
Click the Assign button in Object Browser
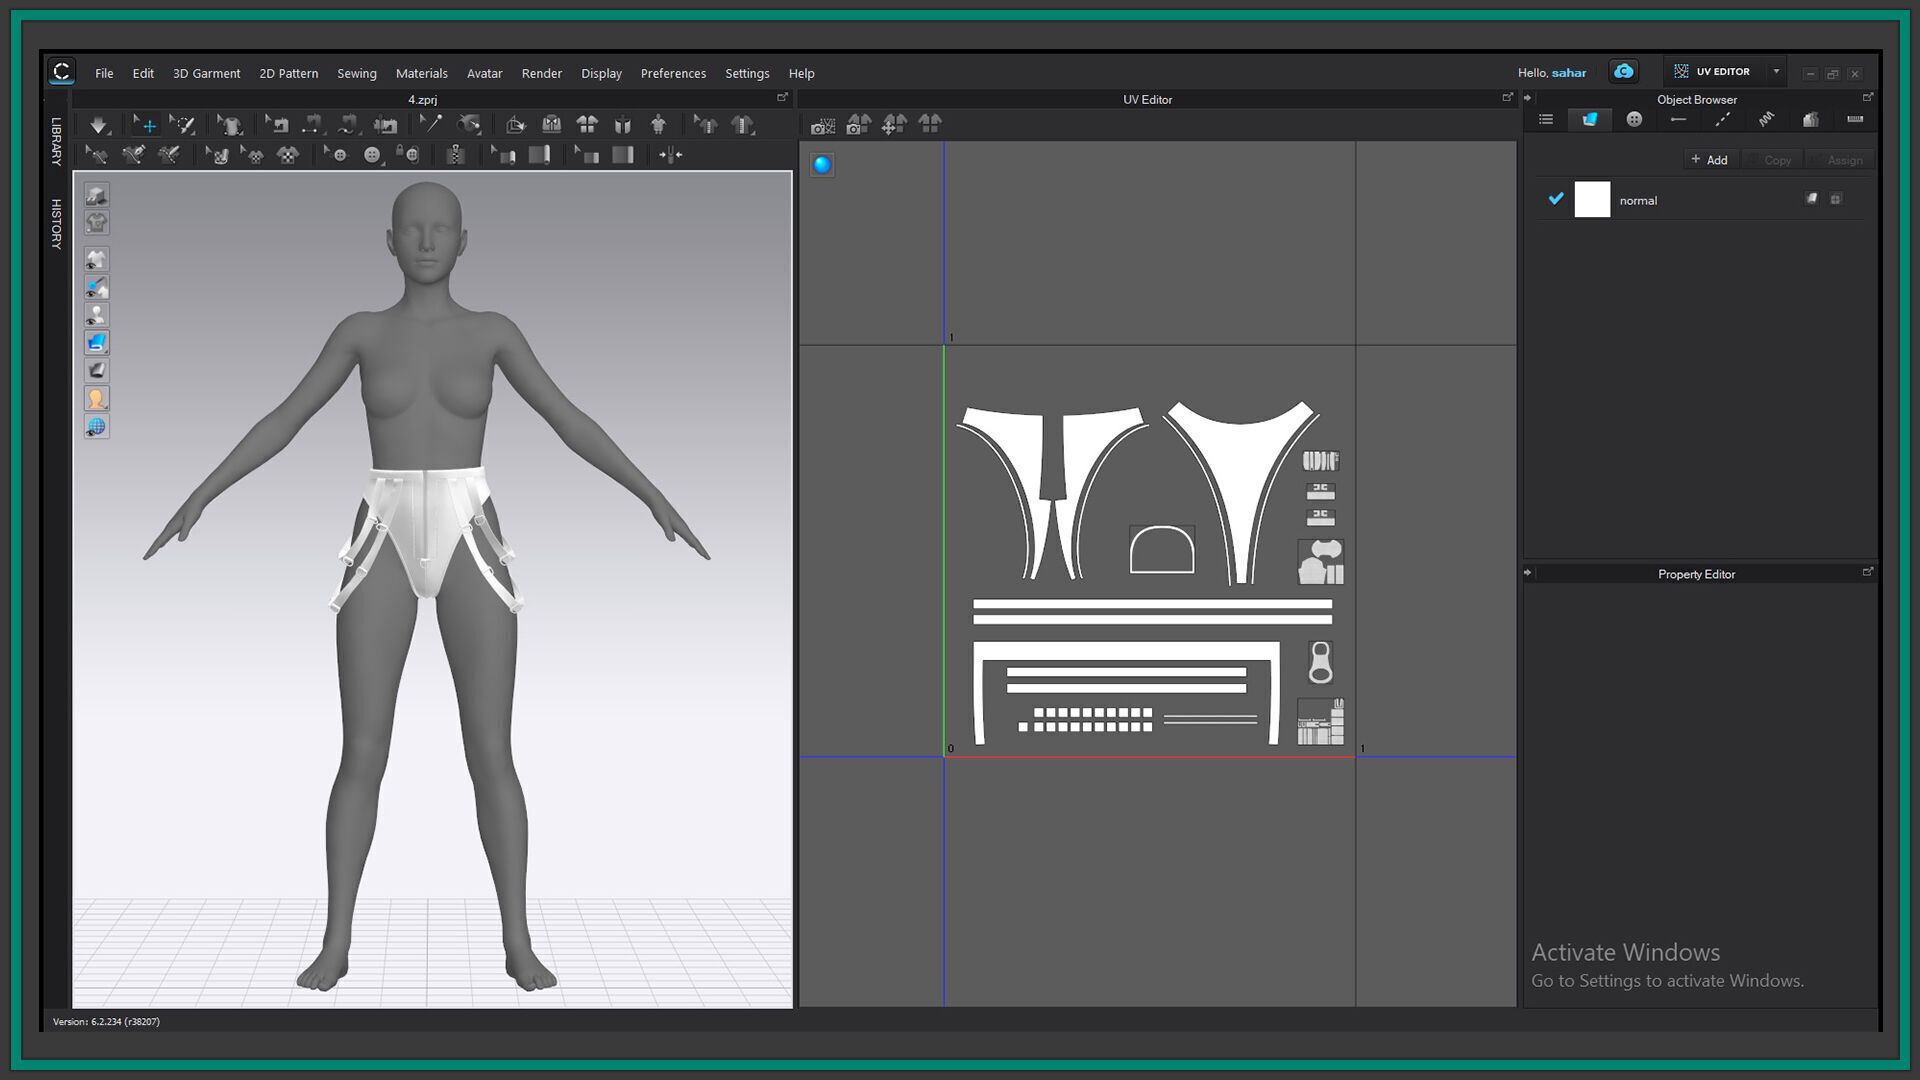click(1839, 160)
